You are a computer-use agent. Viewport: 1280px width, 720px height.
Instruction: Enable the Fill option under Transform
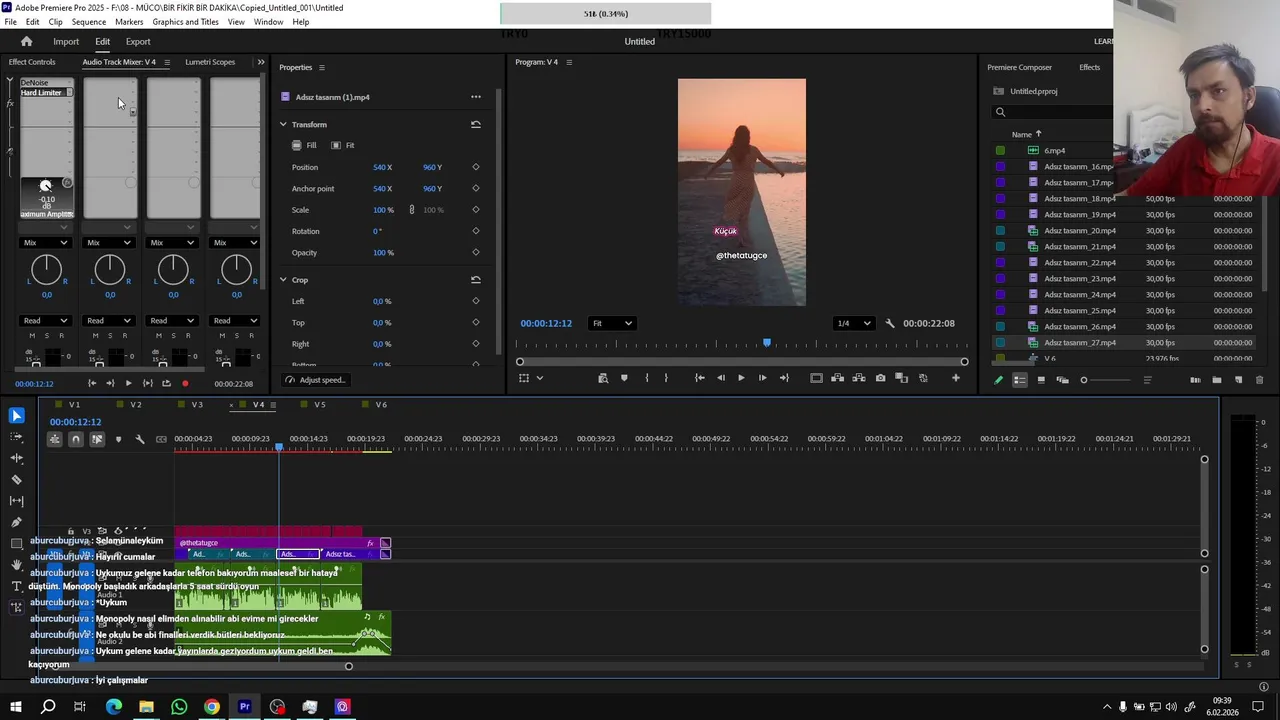click(304, 145)
